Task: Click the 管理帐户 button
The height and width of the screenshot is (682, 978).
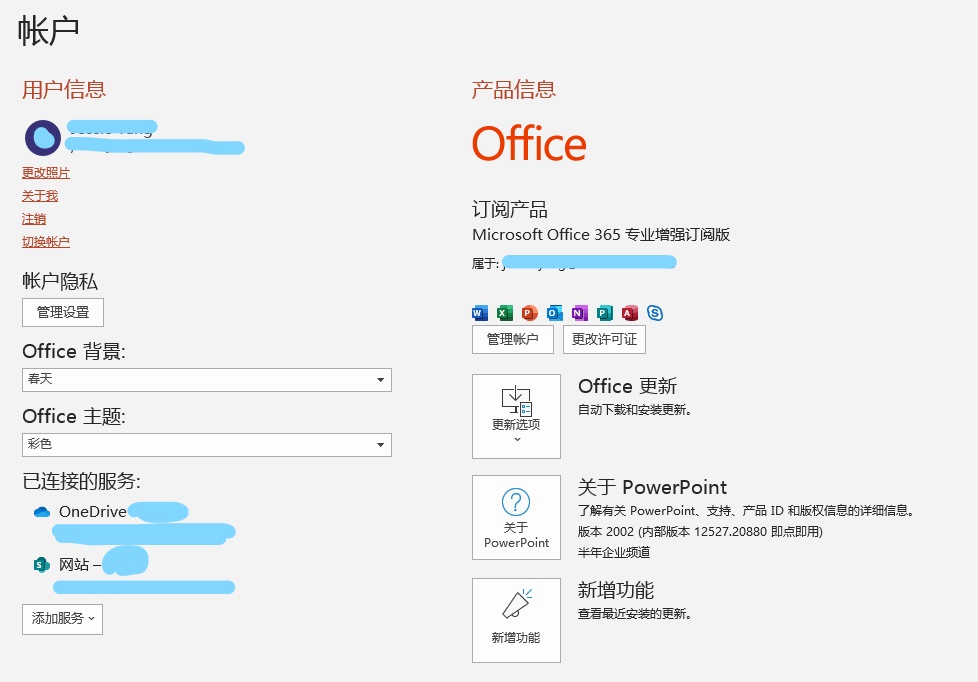Action: coord(513,339)
